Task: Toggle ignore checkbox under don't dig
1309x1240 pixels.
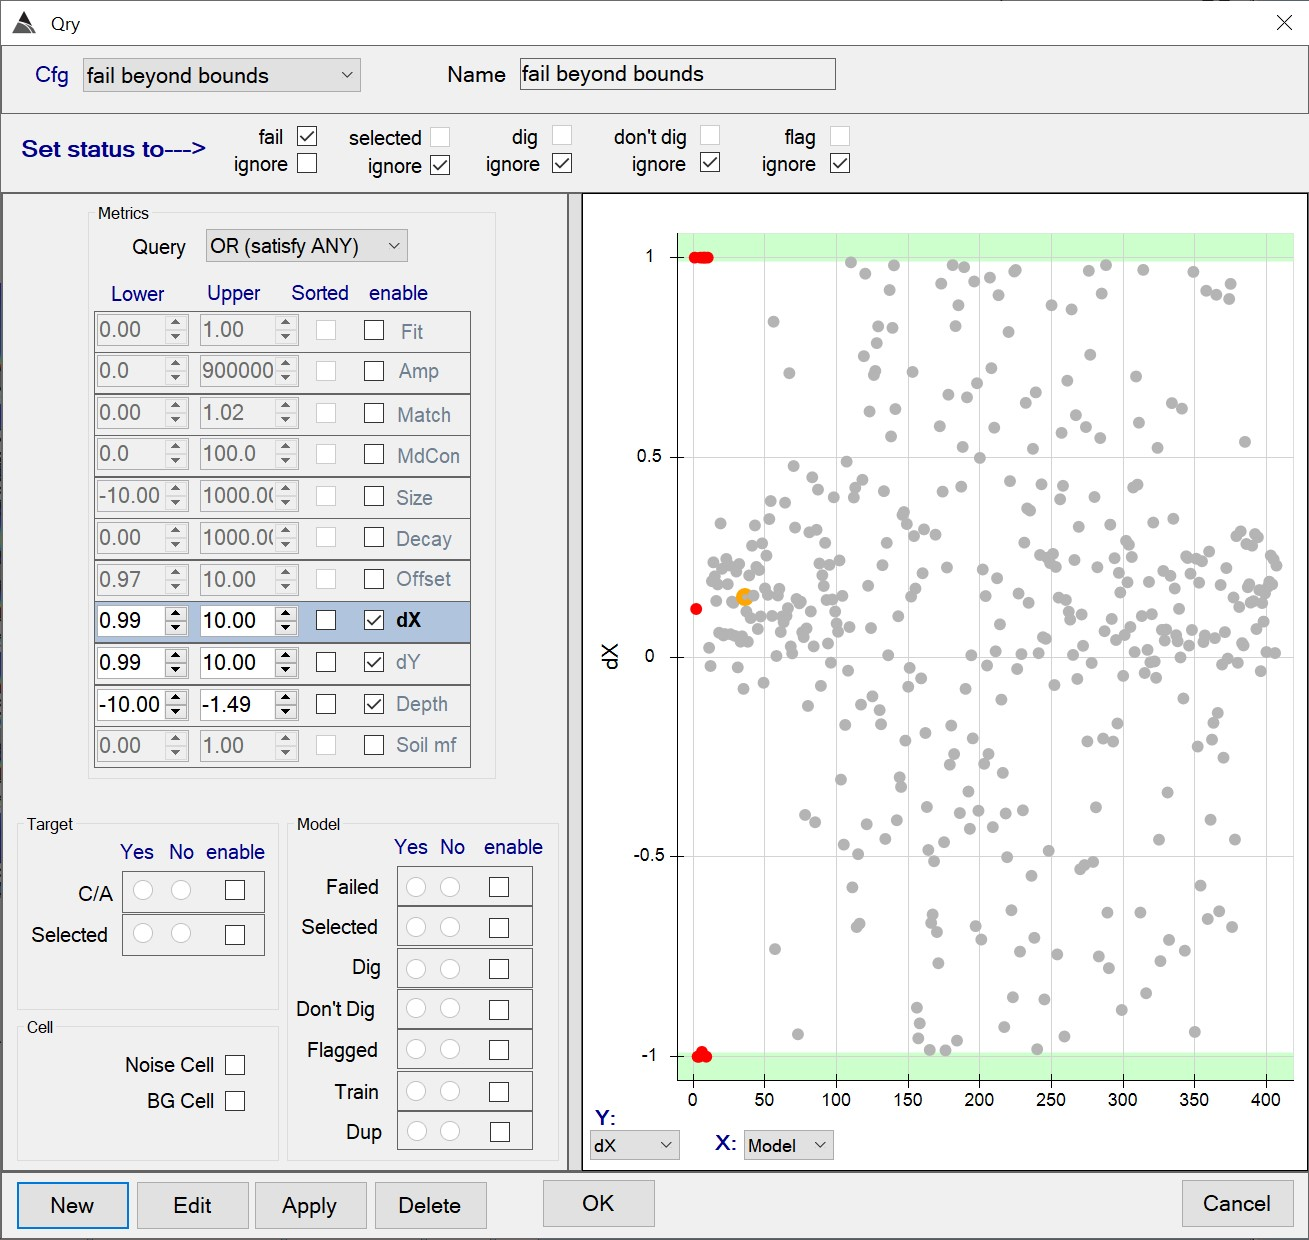Action: (710, 162)
